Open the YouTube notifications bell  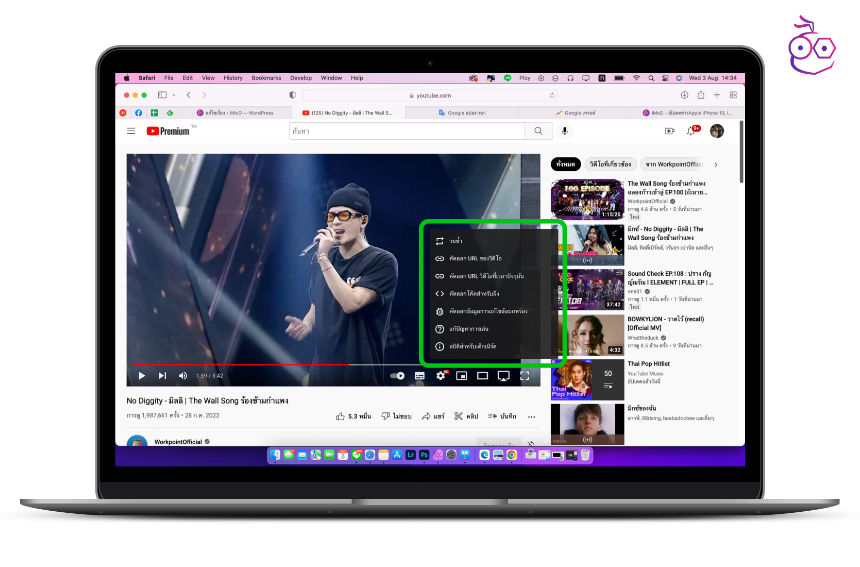pyautogui.click(x=692, y=131)
